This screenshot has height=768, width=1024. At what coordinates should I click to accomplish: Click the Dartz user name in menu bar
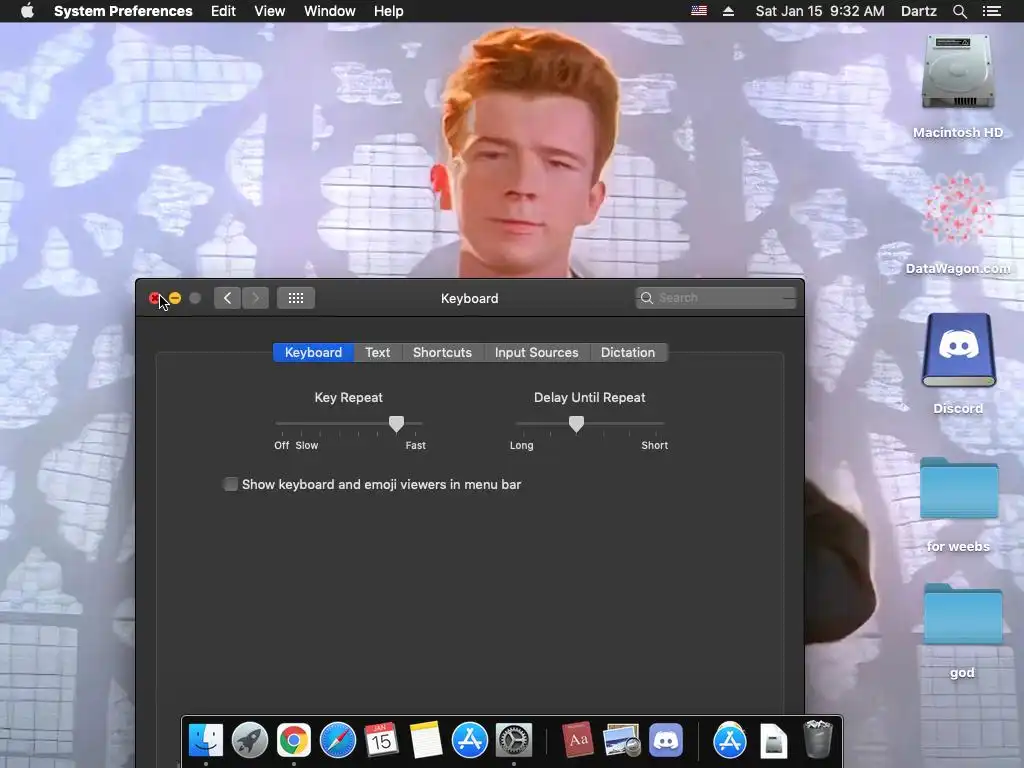(919, 11)
